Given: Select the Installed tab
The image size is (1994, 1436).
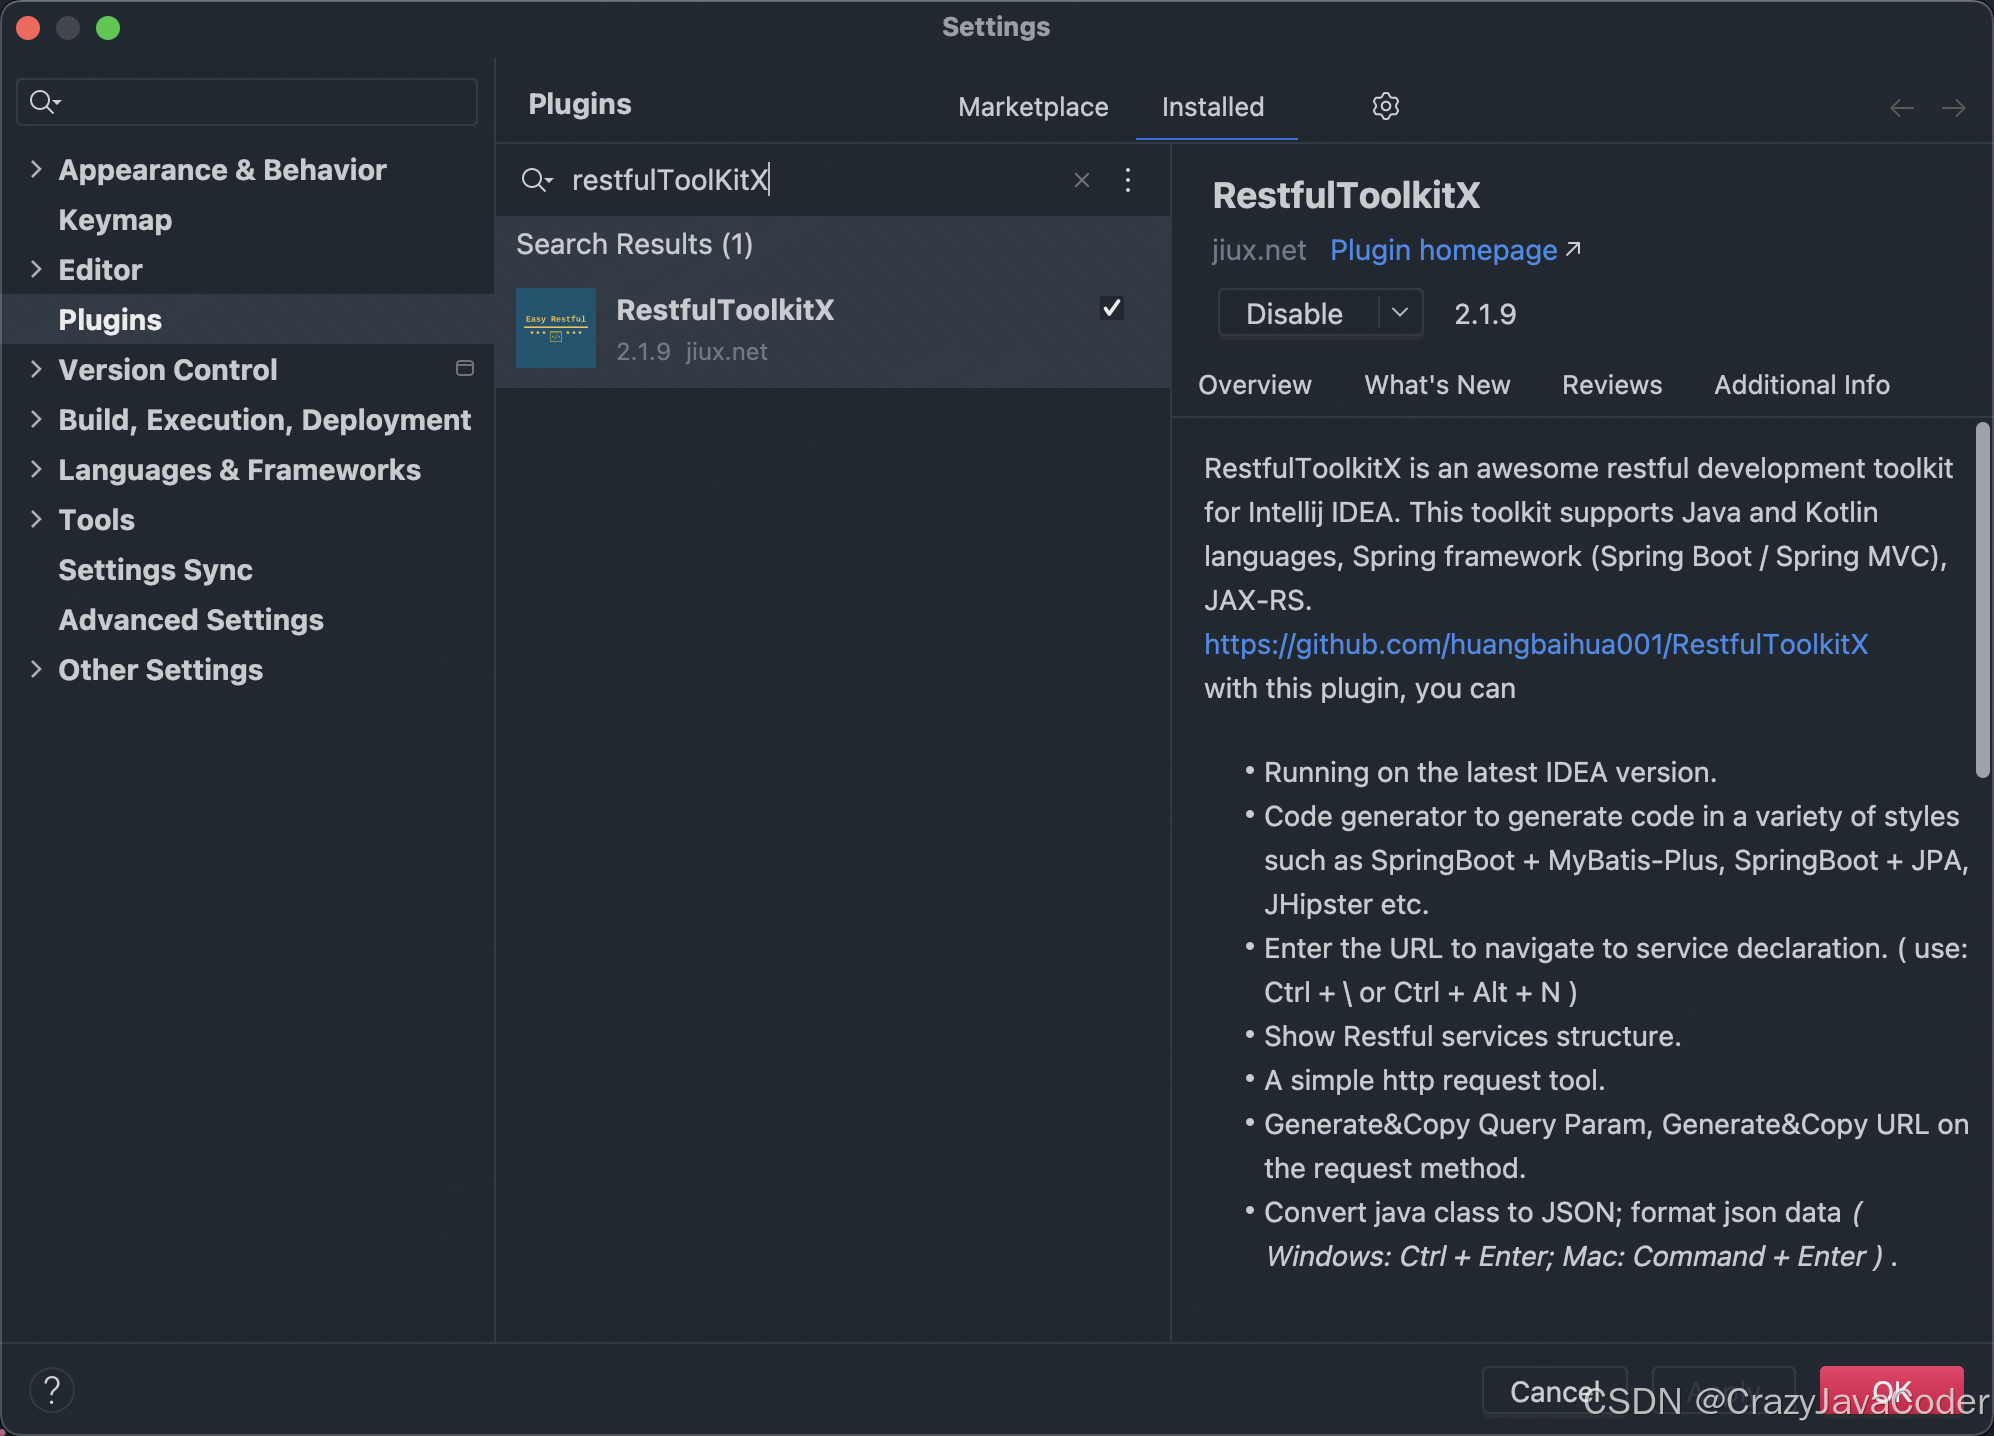Looking at the screenshot, I should point(1213,107).
